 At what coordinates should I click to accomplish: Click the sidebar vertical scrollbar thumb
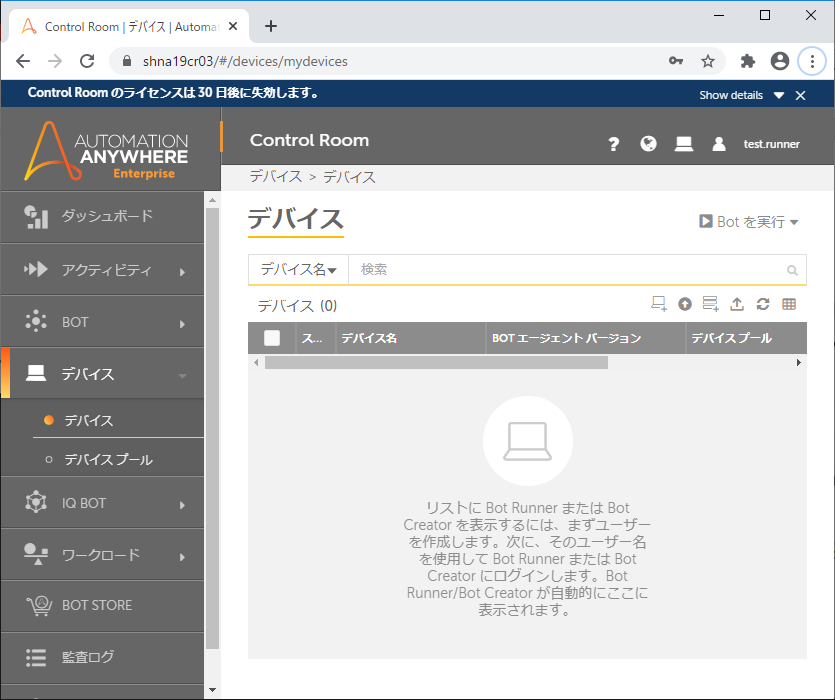(x=212, y=429)
